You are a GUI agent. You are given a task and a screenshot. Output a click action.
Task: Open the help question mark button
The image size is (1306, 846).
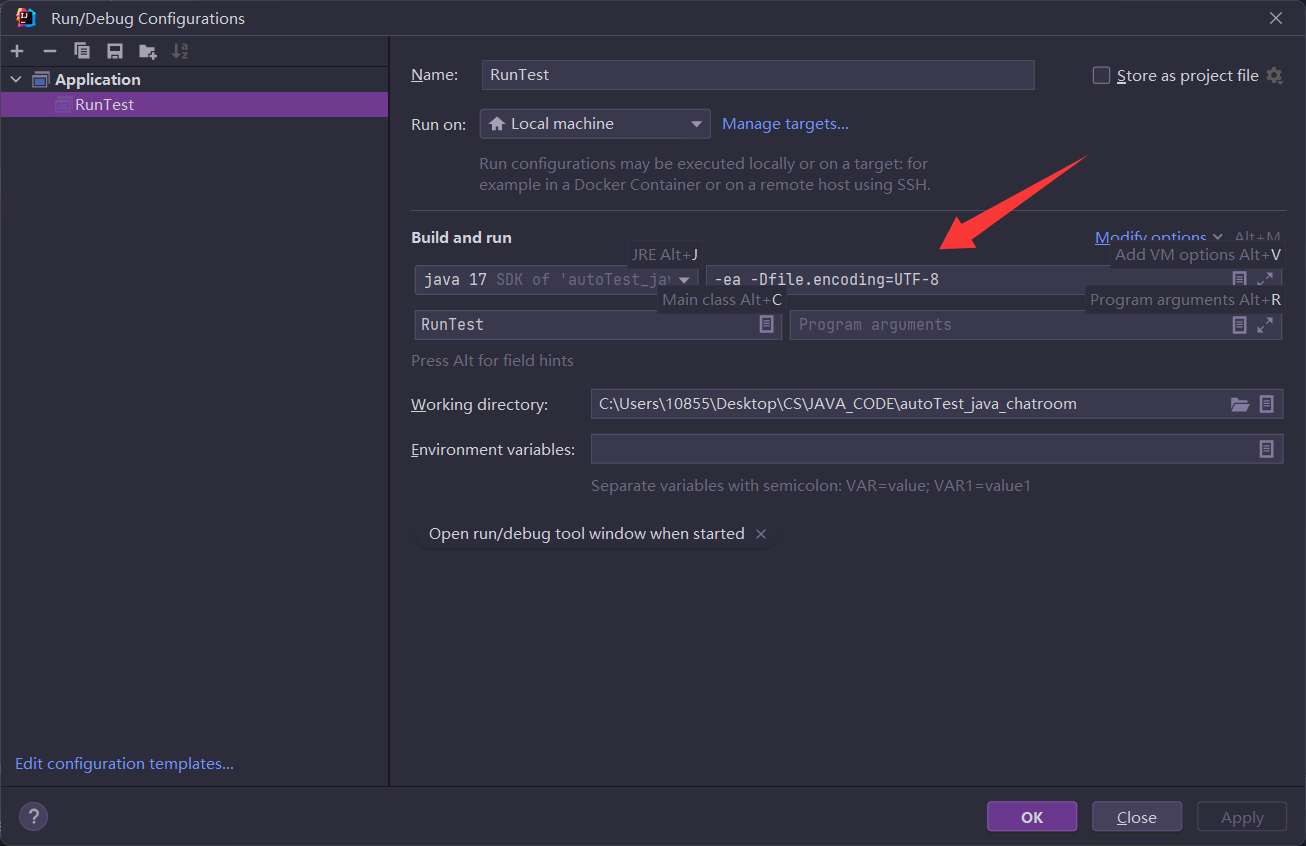point(33,817)
